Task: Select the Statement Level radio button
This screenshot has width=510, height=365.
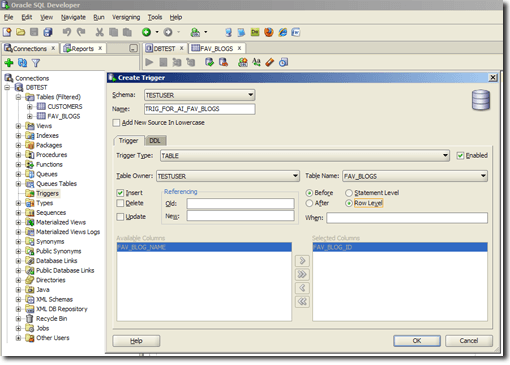Action: tap(349, 193)
